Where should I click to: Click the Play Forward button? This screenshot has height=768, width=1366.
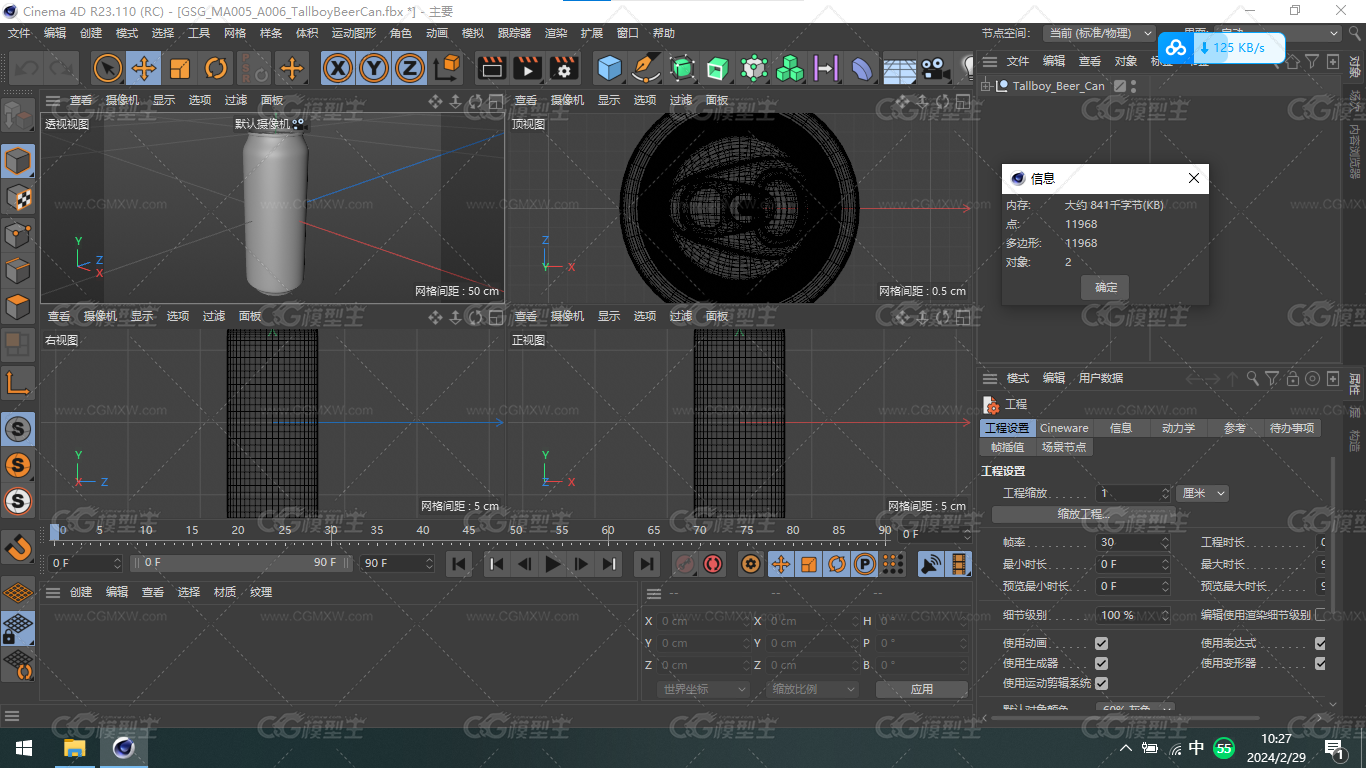point(552,564)
